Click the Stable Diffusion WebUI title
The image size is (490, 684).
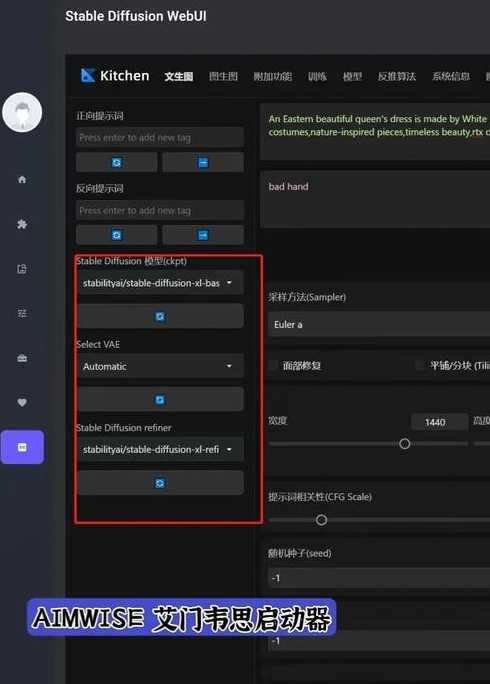(x=136, y=16)
